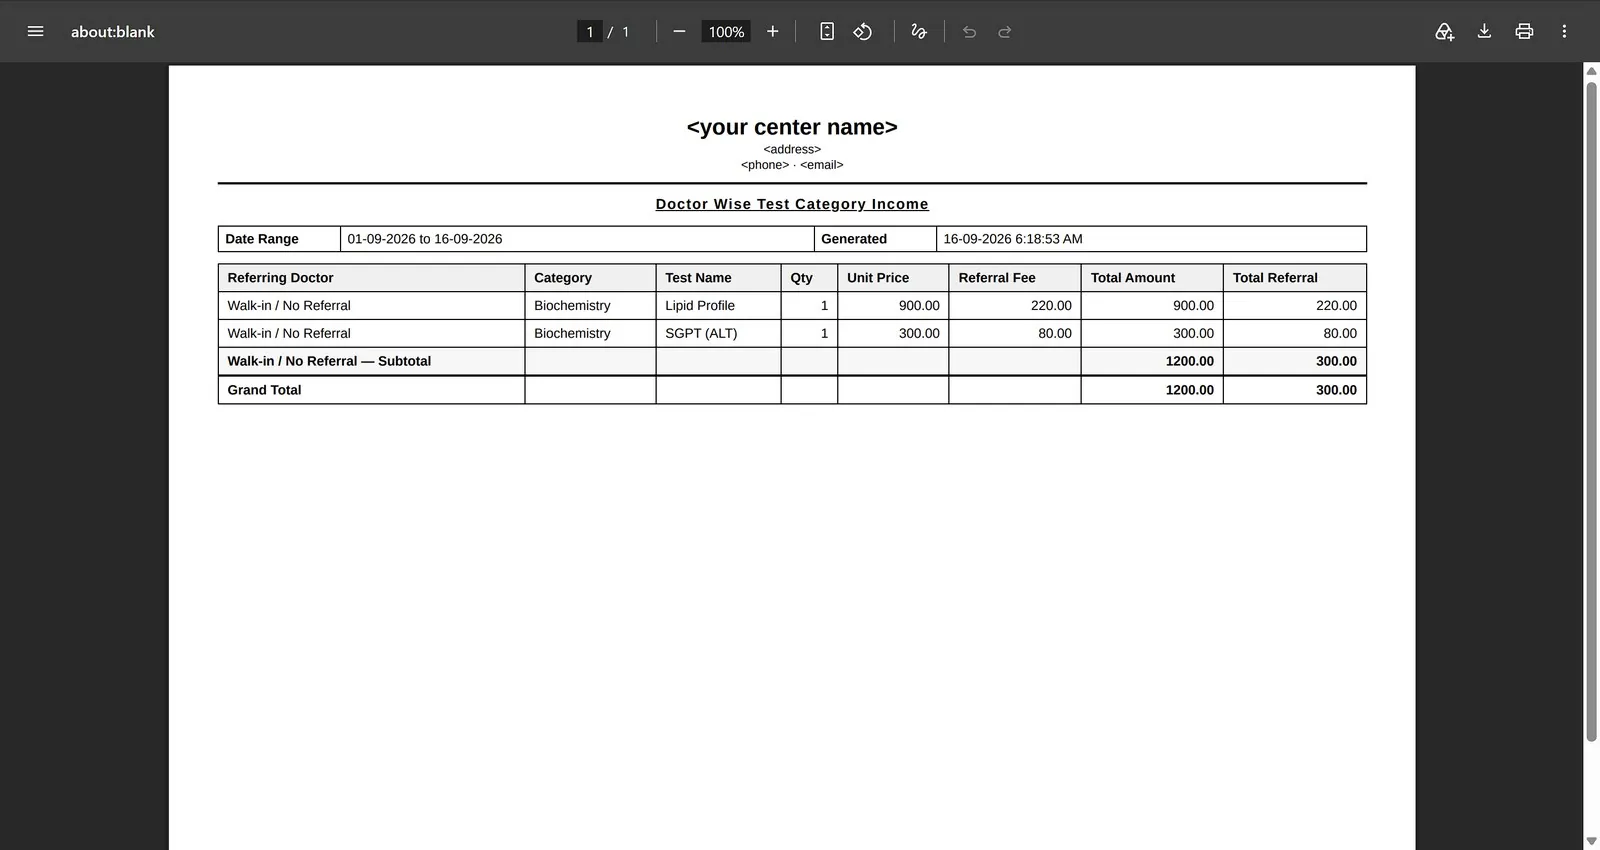The width and height of the screenshot is (1600, 850).
Task: Select the 'Doctor Wise Test Category Income' heading
Action: 792,204
